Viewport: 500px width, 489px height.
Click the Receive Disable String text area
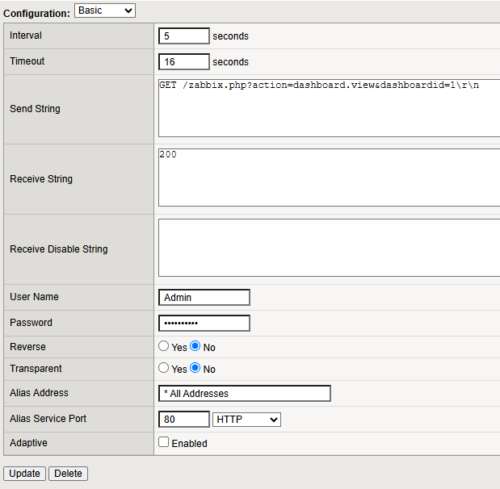329,248
